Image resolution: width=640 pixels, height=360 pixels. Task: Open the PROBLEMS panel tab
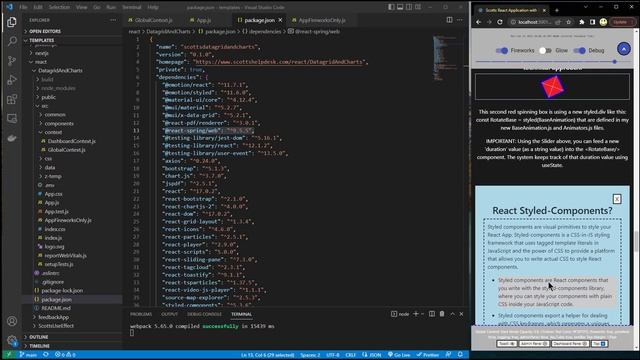[141, 314]
